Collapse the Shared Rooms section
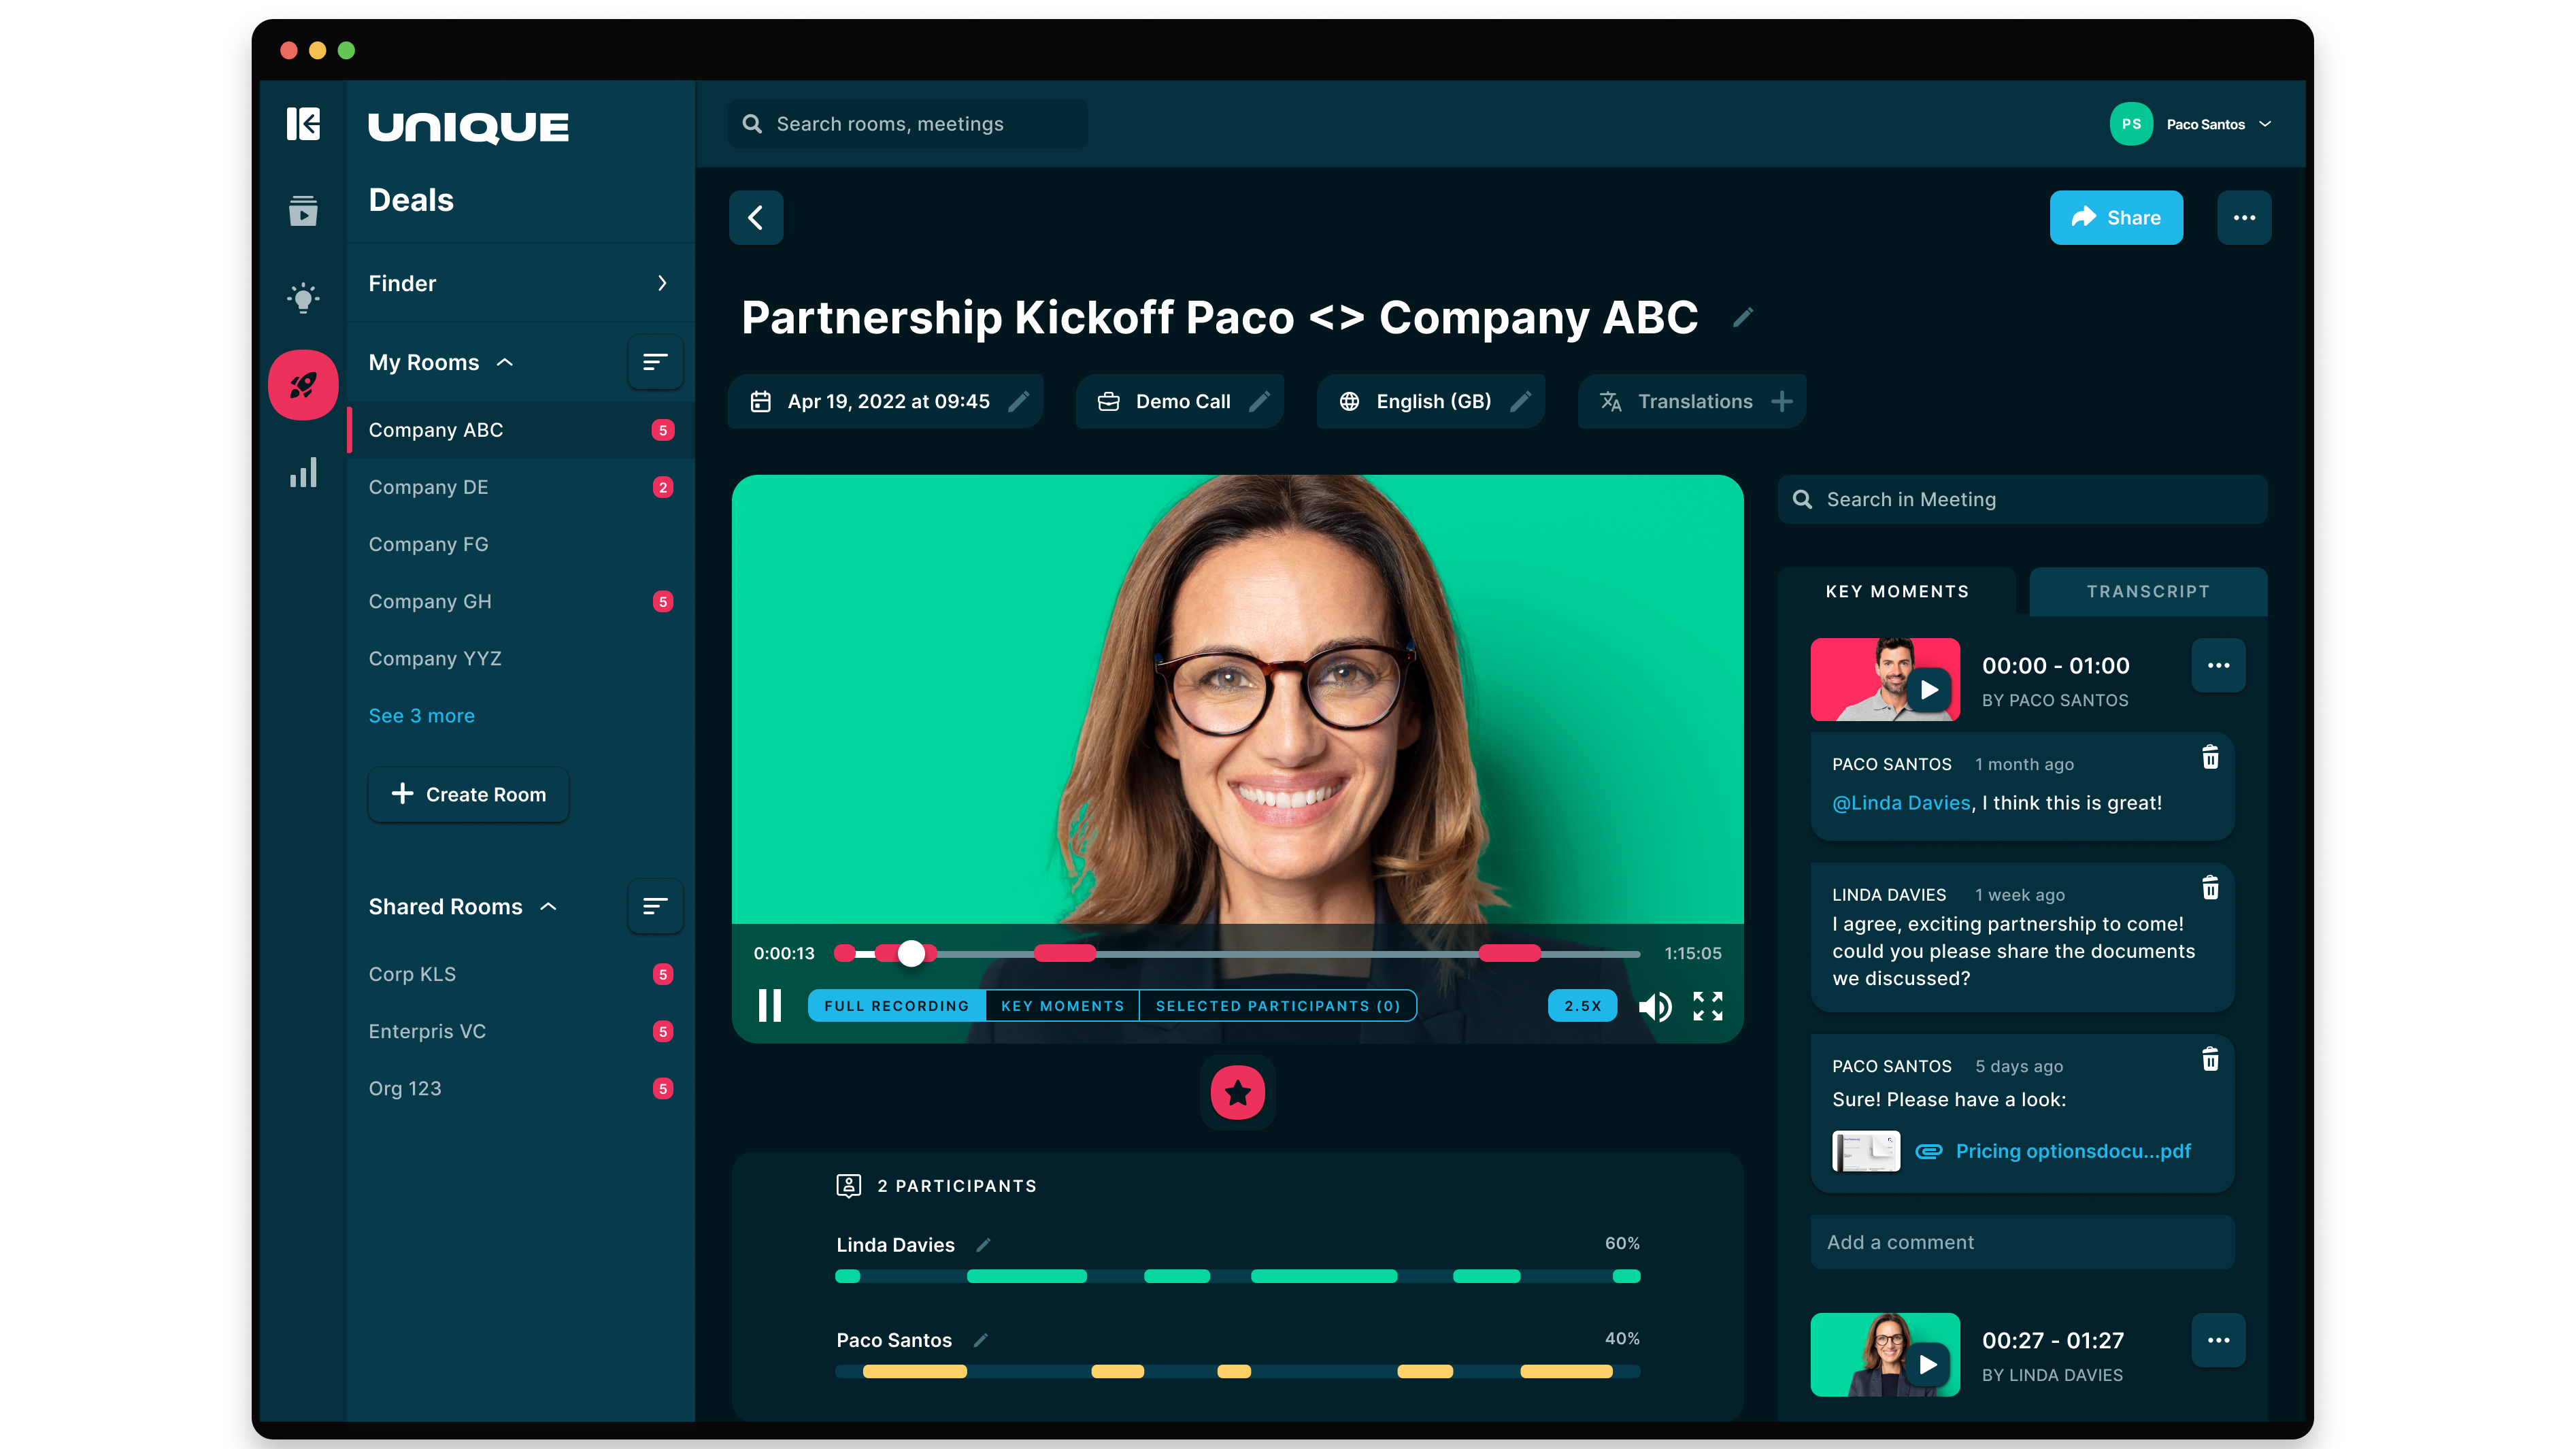The width and height of the screenshot is (2576, 1449). [x=548, y=907]
